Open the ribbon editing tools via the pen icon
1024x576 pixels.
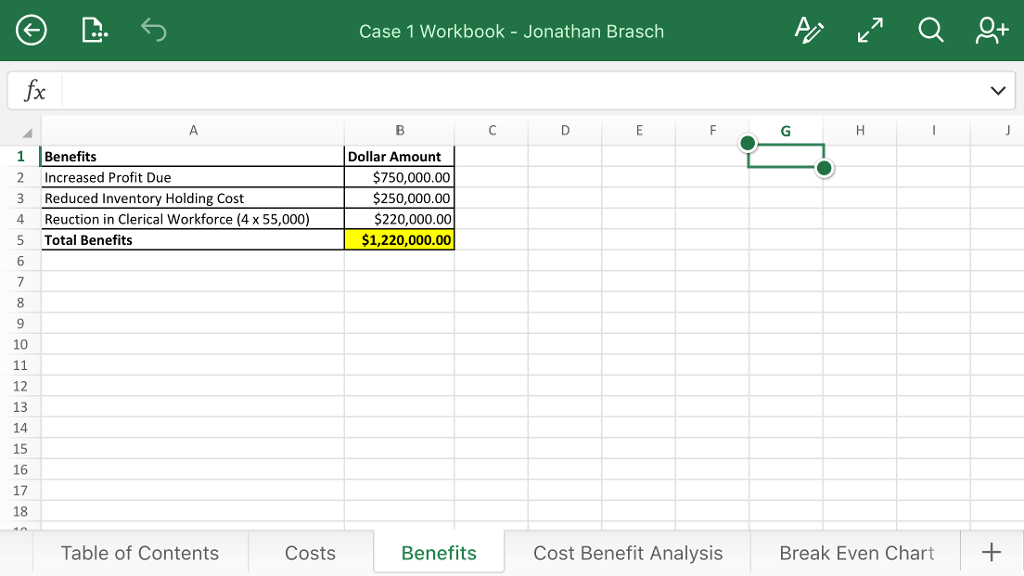click(x=809, y=30)
